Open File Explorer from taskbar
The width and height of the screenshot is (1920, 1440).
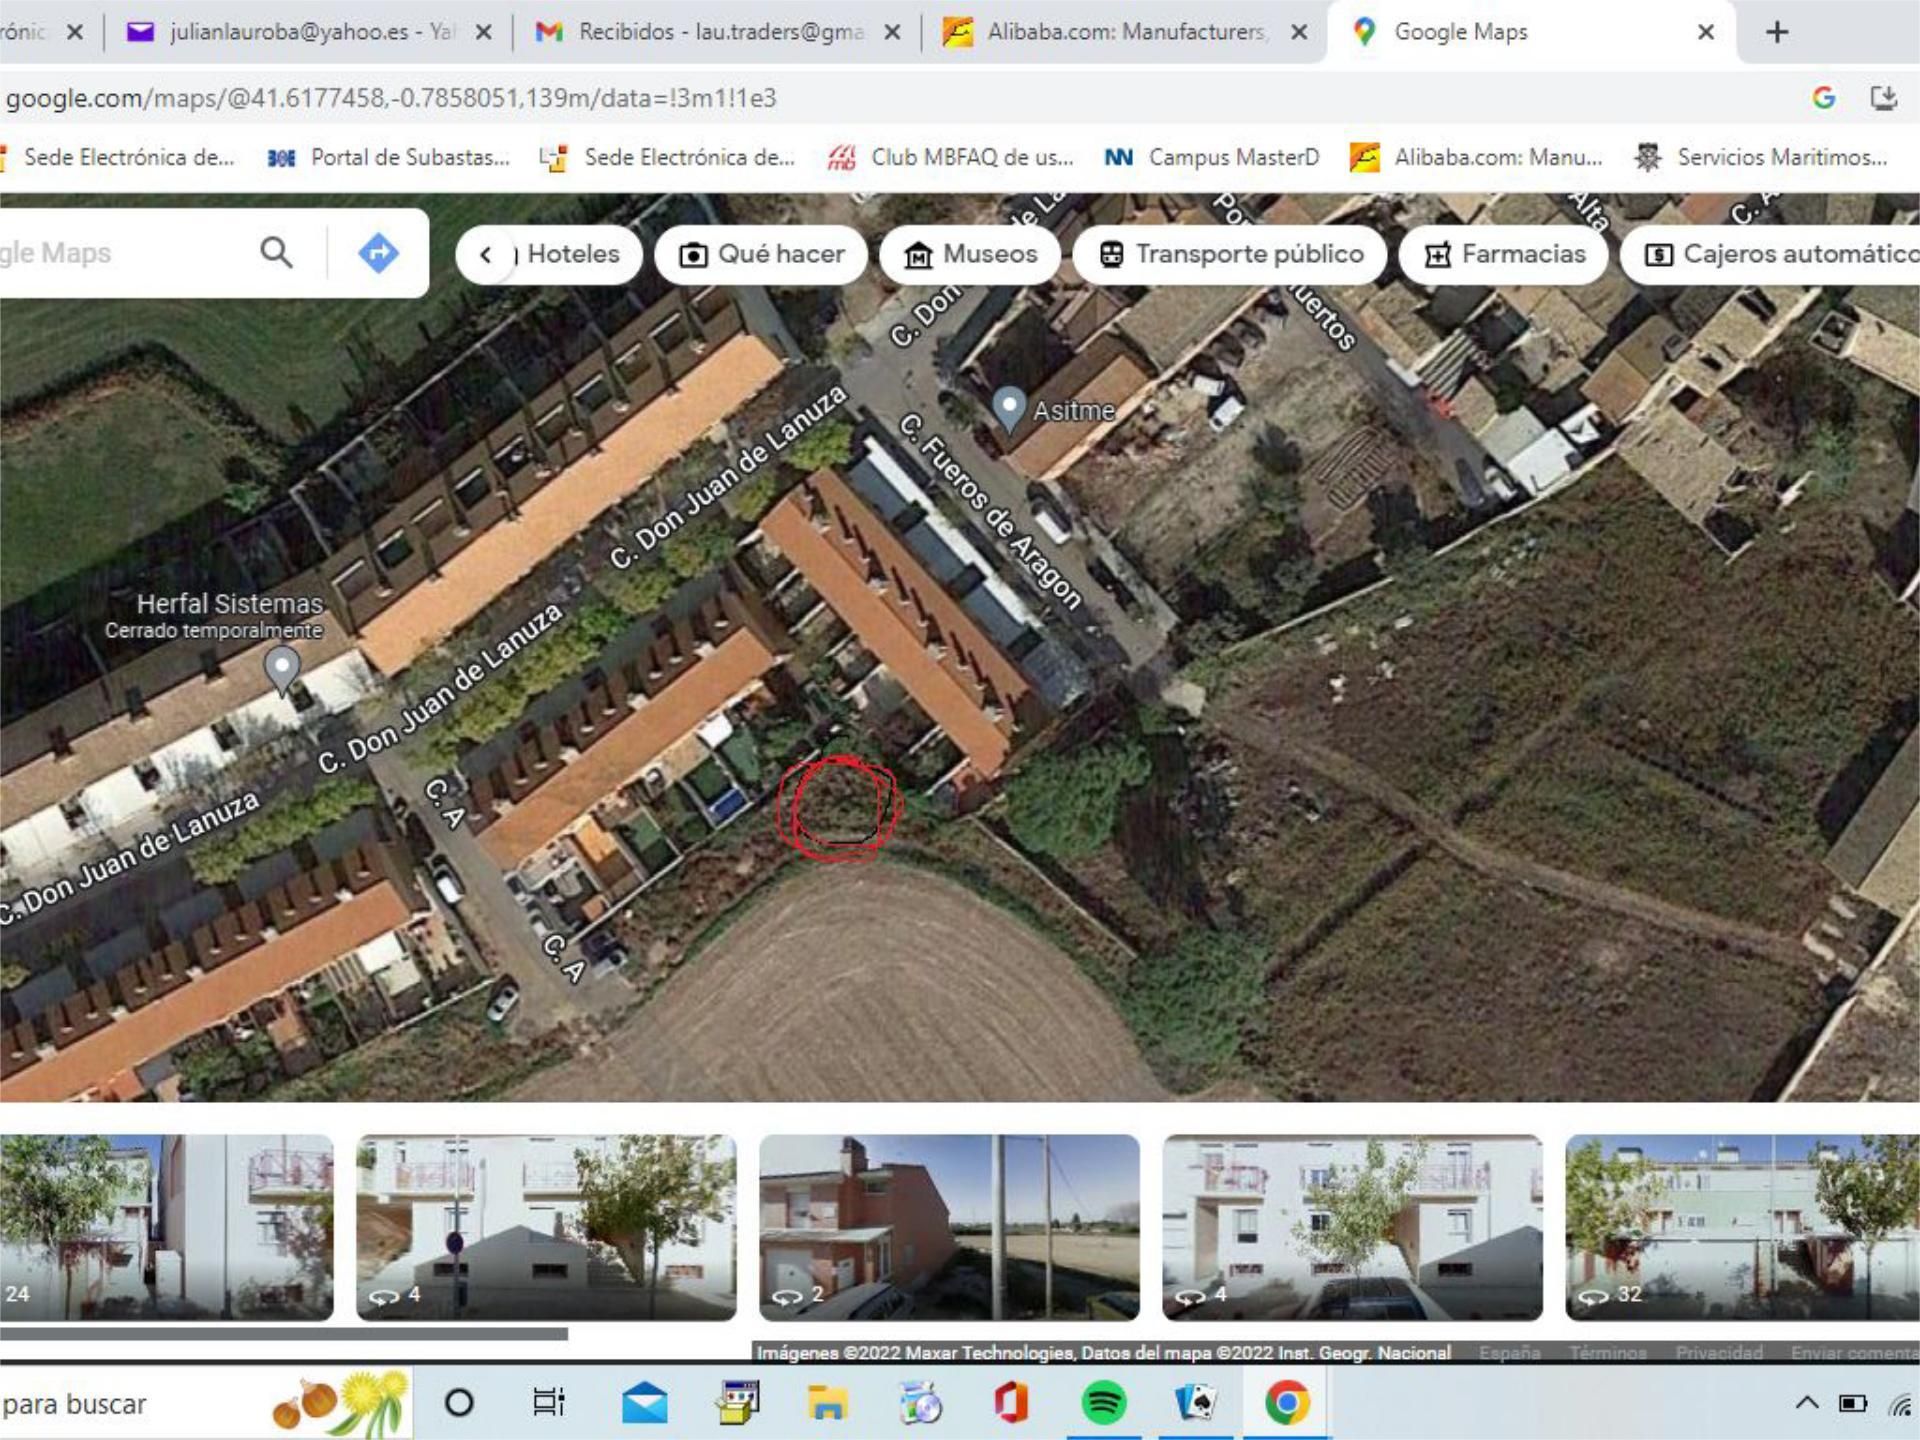click(827, 1403)
